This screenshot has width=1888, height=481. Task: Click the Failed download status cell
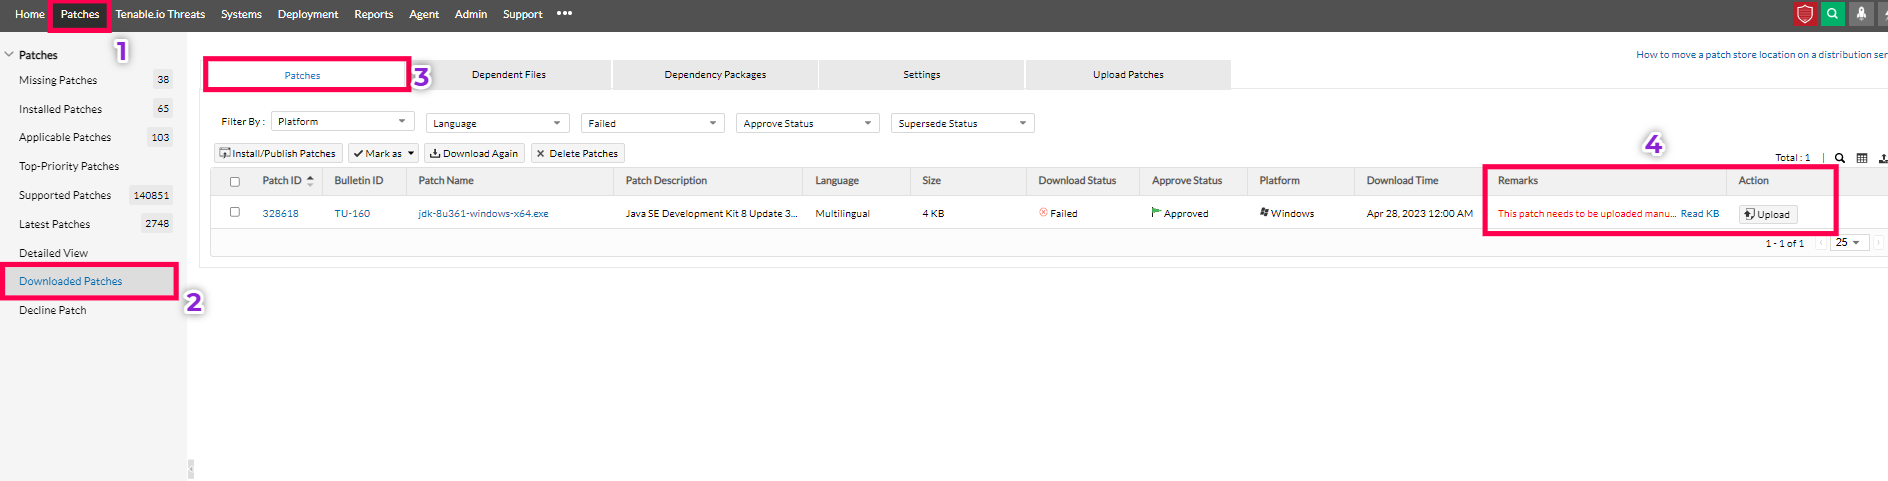[1058, 213]
